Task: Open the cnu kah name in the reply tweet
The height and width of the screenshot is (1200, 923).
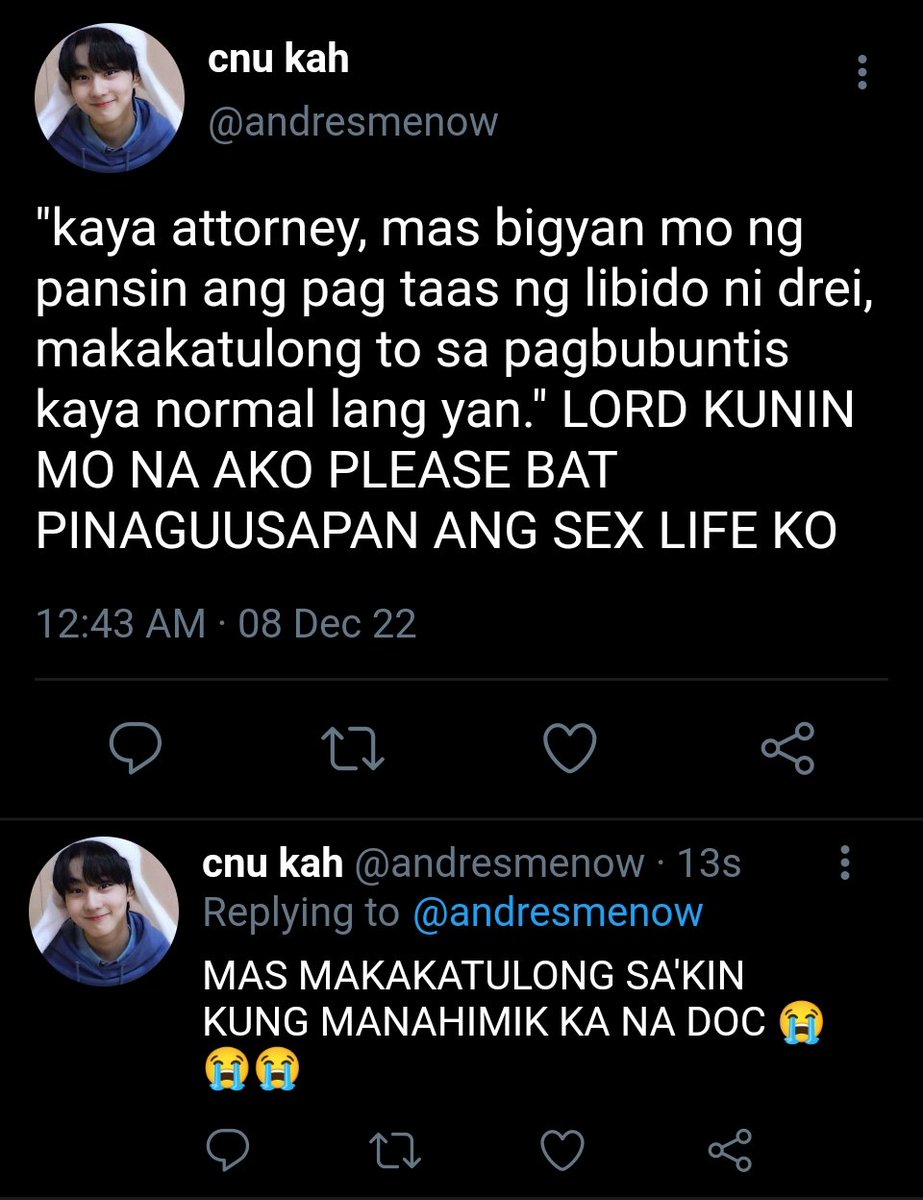Action: (272, 863)
